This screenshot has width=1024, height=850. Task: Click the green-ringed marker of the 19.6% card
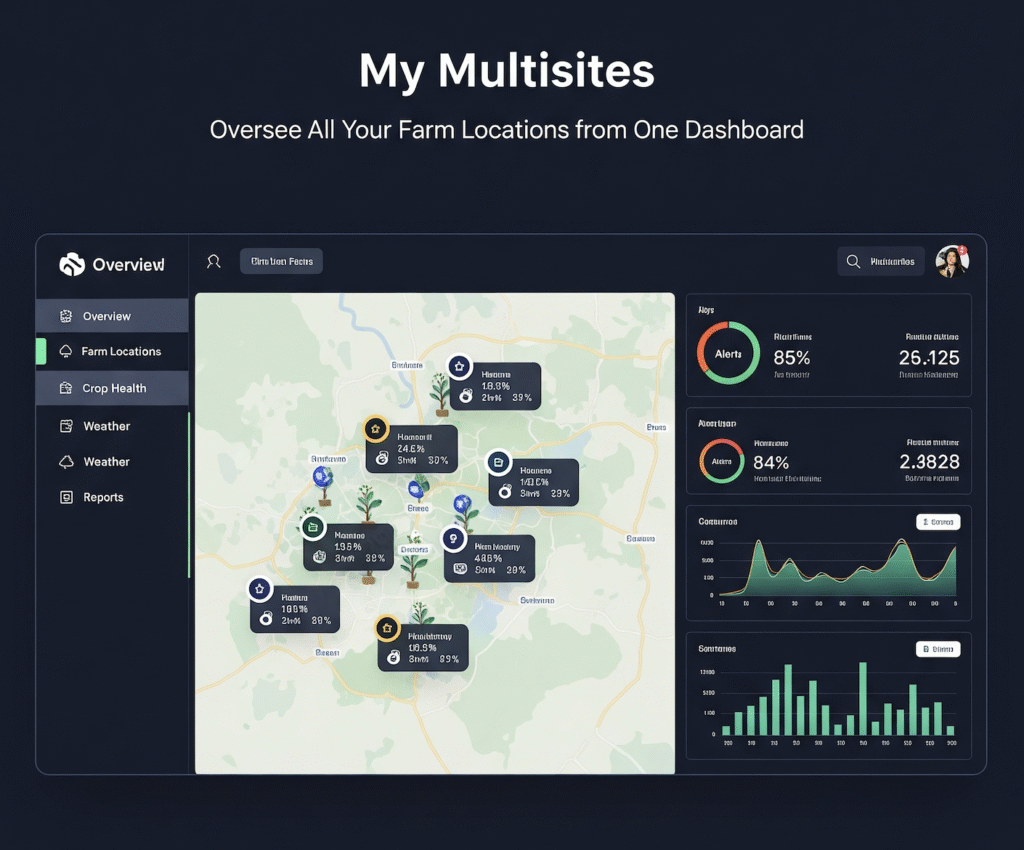(312, 526)
